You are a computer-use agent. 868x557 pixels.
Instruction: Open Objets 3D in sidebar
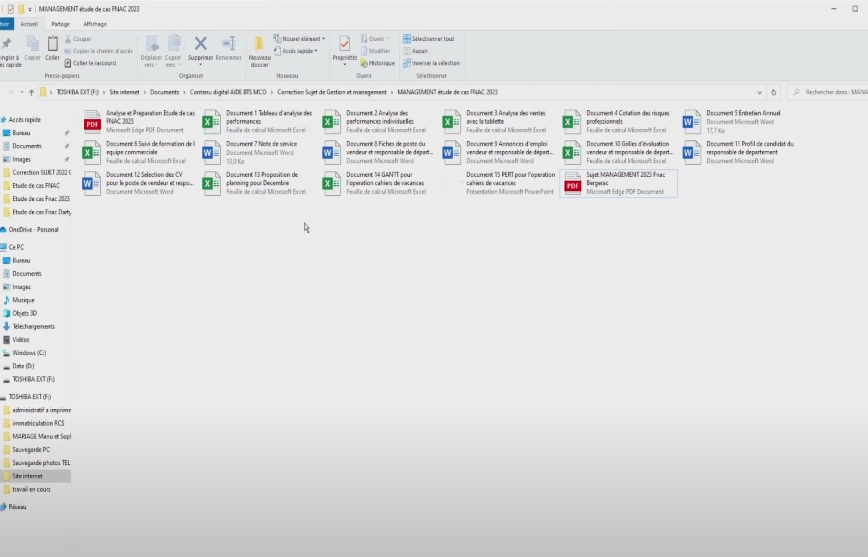tap(24, 313)
